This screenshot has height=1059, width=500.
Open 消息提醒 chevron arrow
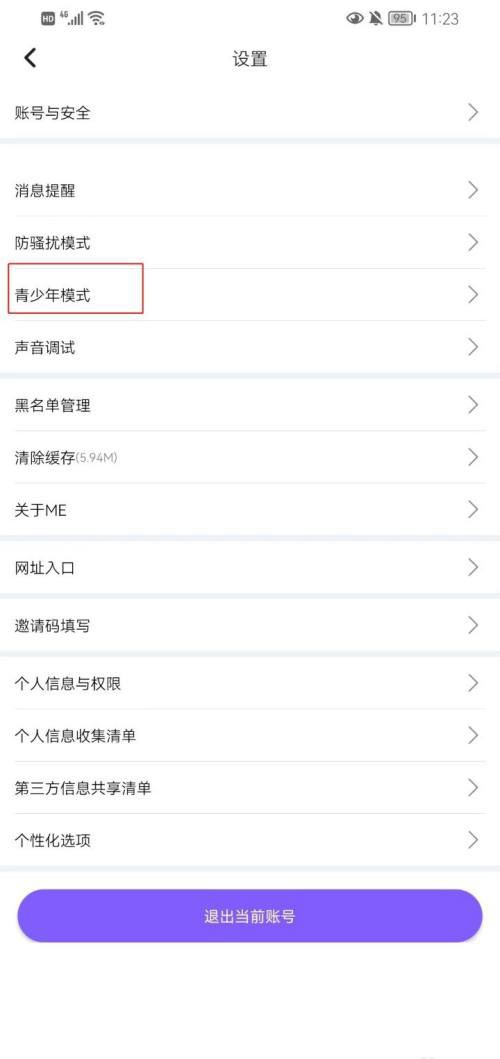point(473,190)
